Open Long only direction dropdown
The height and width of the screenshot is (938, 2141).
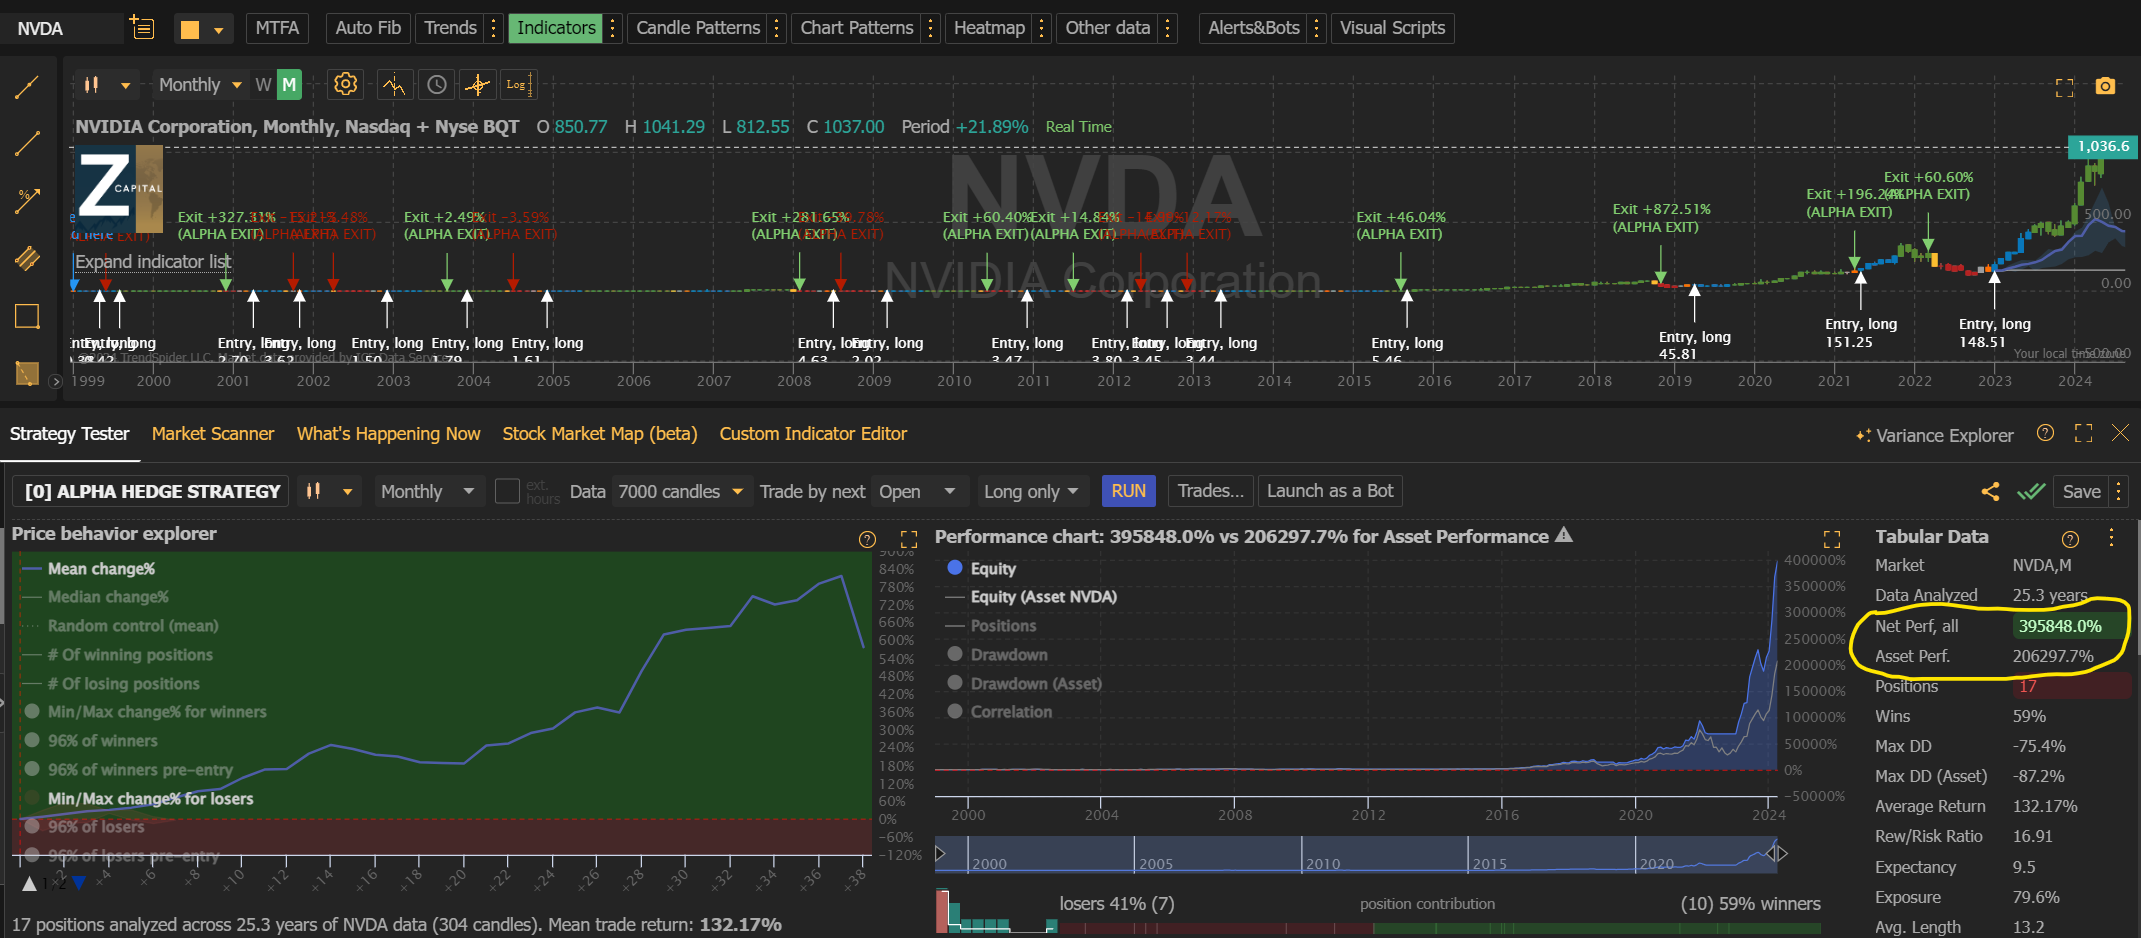(1031, 491)
